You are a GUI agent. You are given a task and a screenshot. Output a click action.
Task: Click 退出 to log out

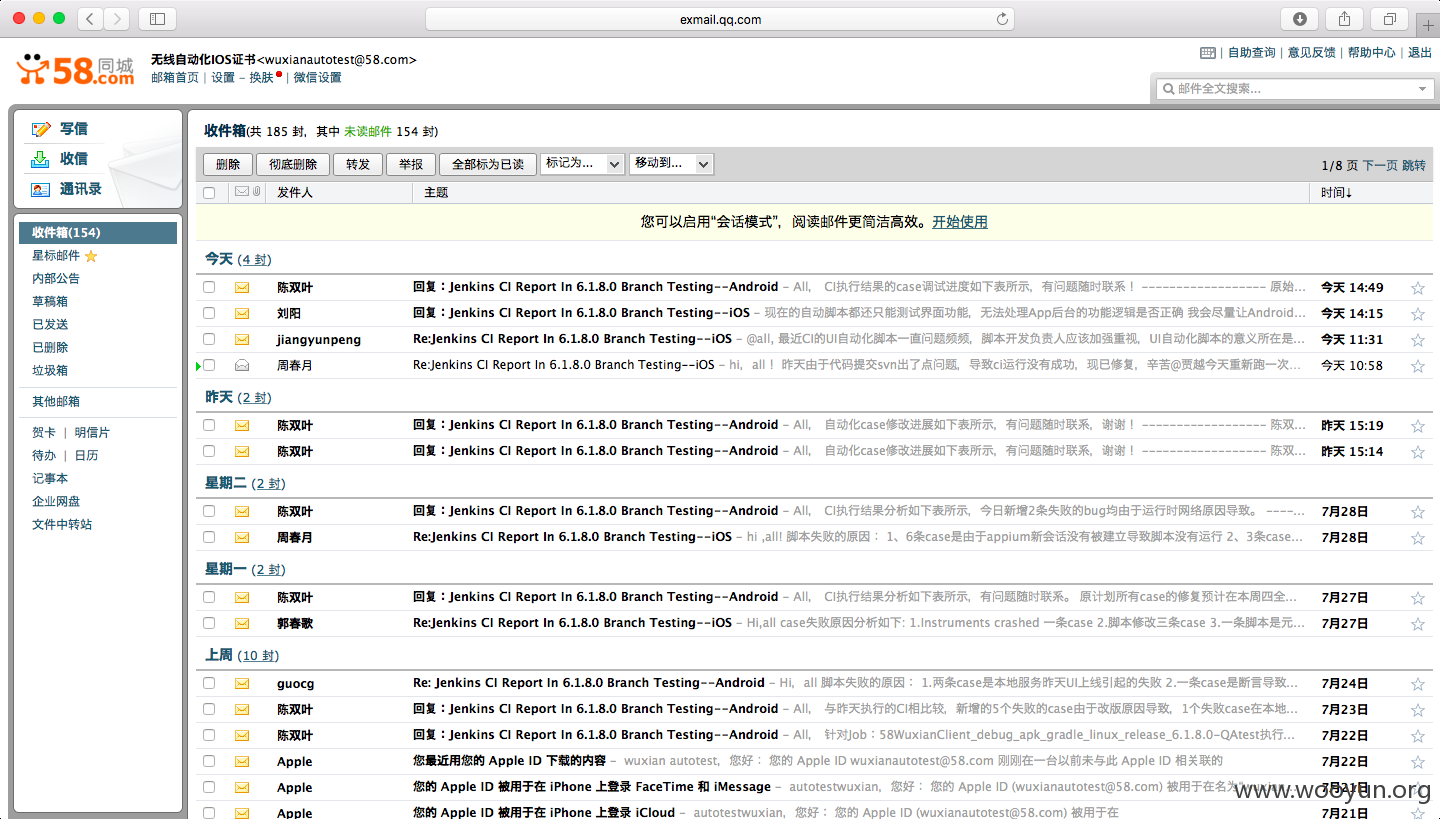(1420, 52)
